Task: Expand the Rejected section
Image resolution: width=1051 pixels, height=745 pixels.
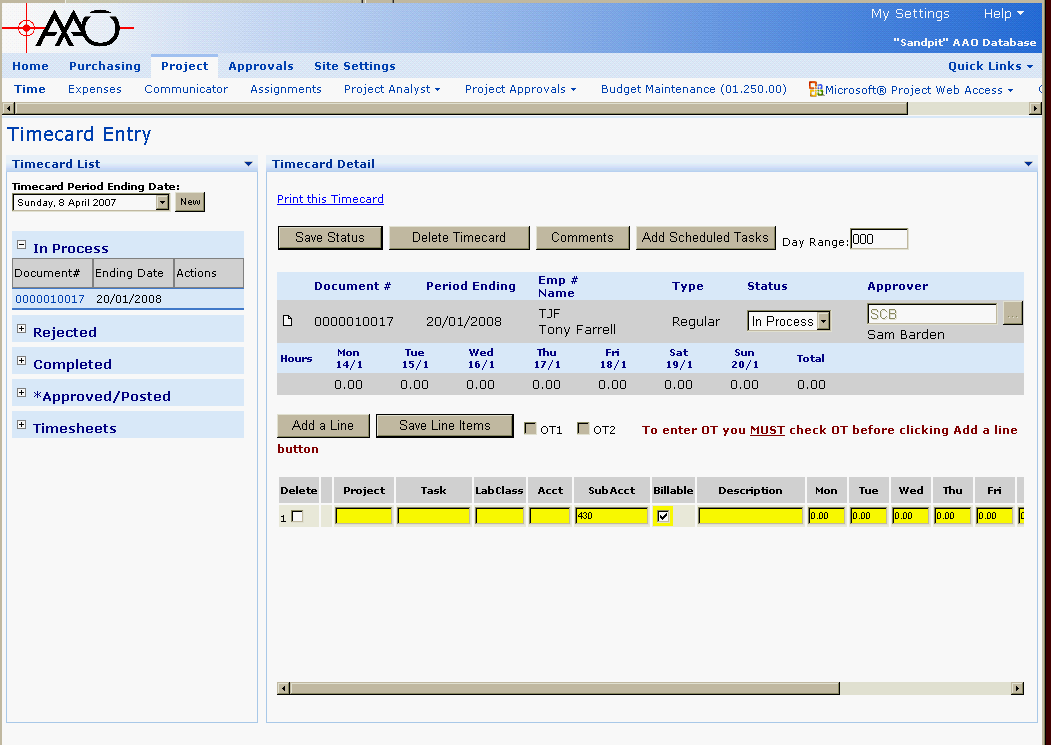Action: point(21,329)
